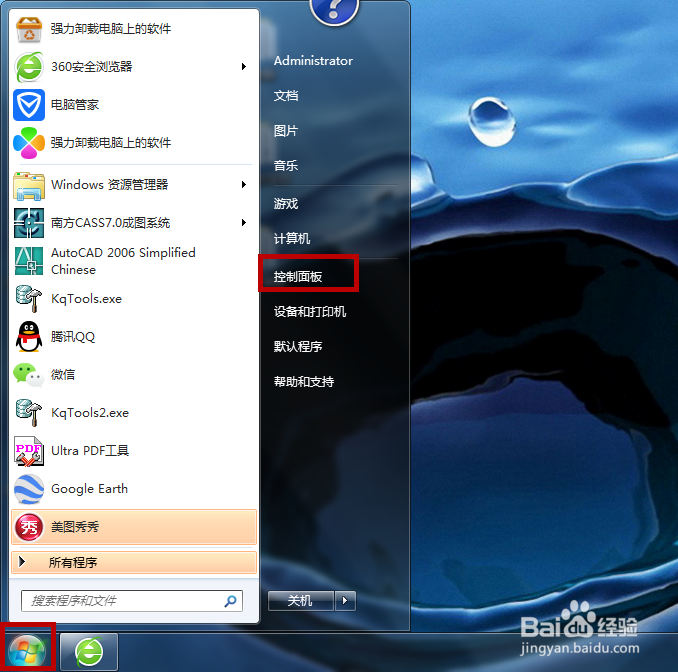Click the AutoCAD 2006 icon
678x672 pixels.
coord(29,261)
